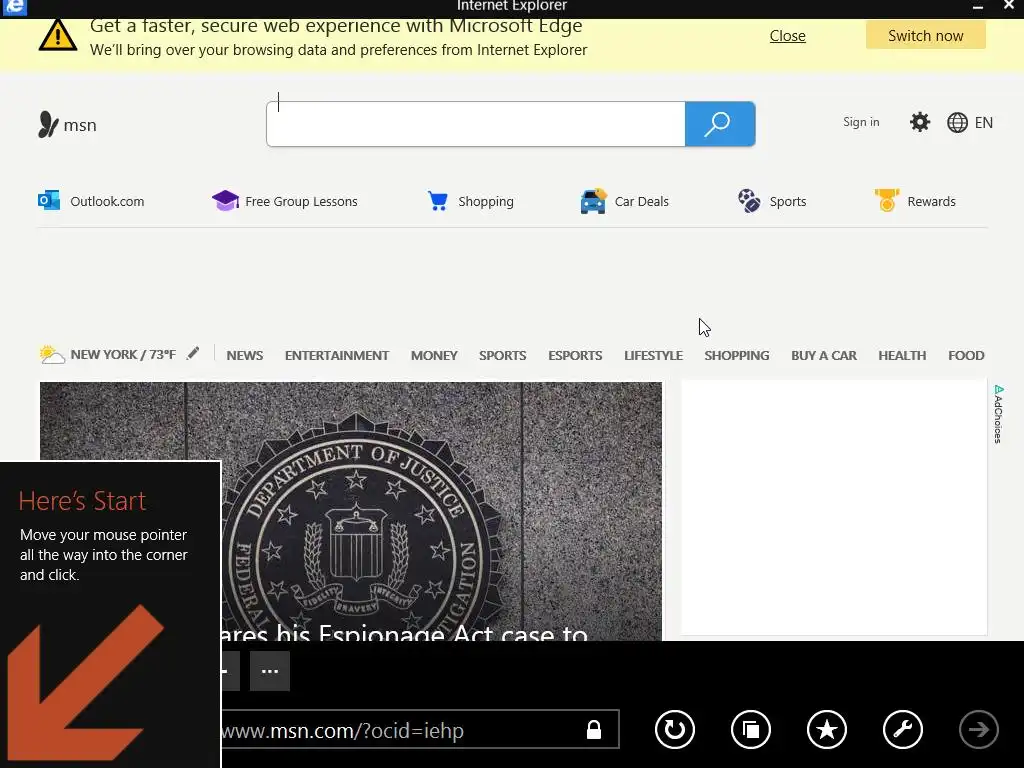Click the MSN butterfly logo
This screenshot has height=768, width=1024.
(x=48, y=124)
